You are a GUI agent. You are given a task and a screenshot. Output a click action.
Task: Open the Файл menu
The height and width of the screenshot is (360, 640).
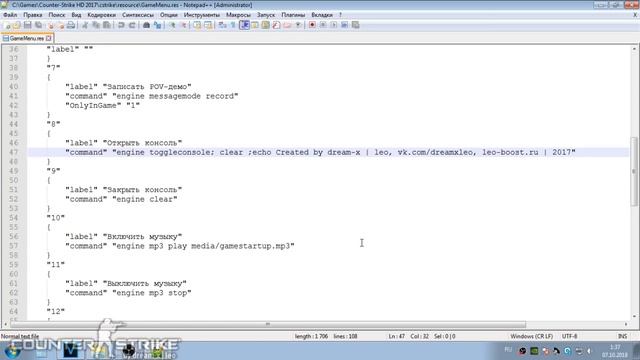pyautogui.click(x=10, y=15)
